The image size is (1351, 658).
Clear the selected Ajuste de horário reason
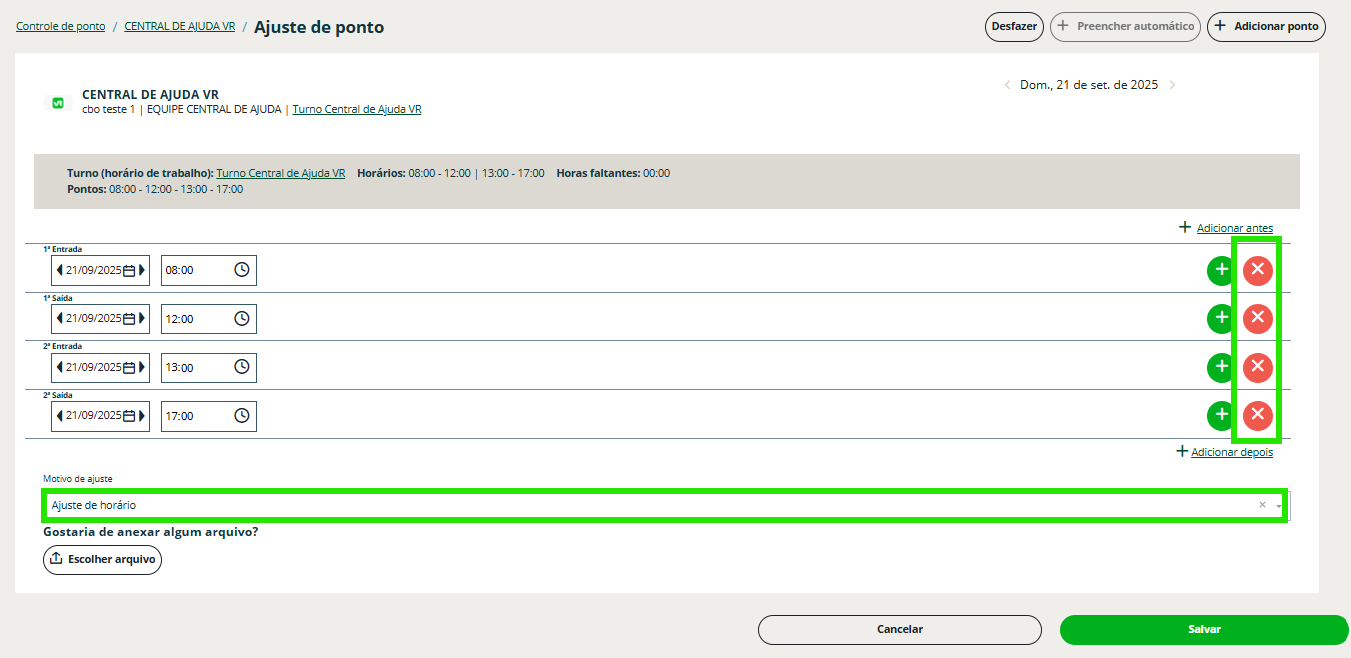coord(1262,505)
